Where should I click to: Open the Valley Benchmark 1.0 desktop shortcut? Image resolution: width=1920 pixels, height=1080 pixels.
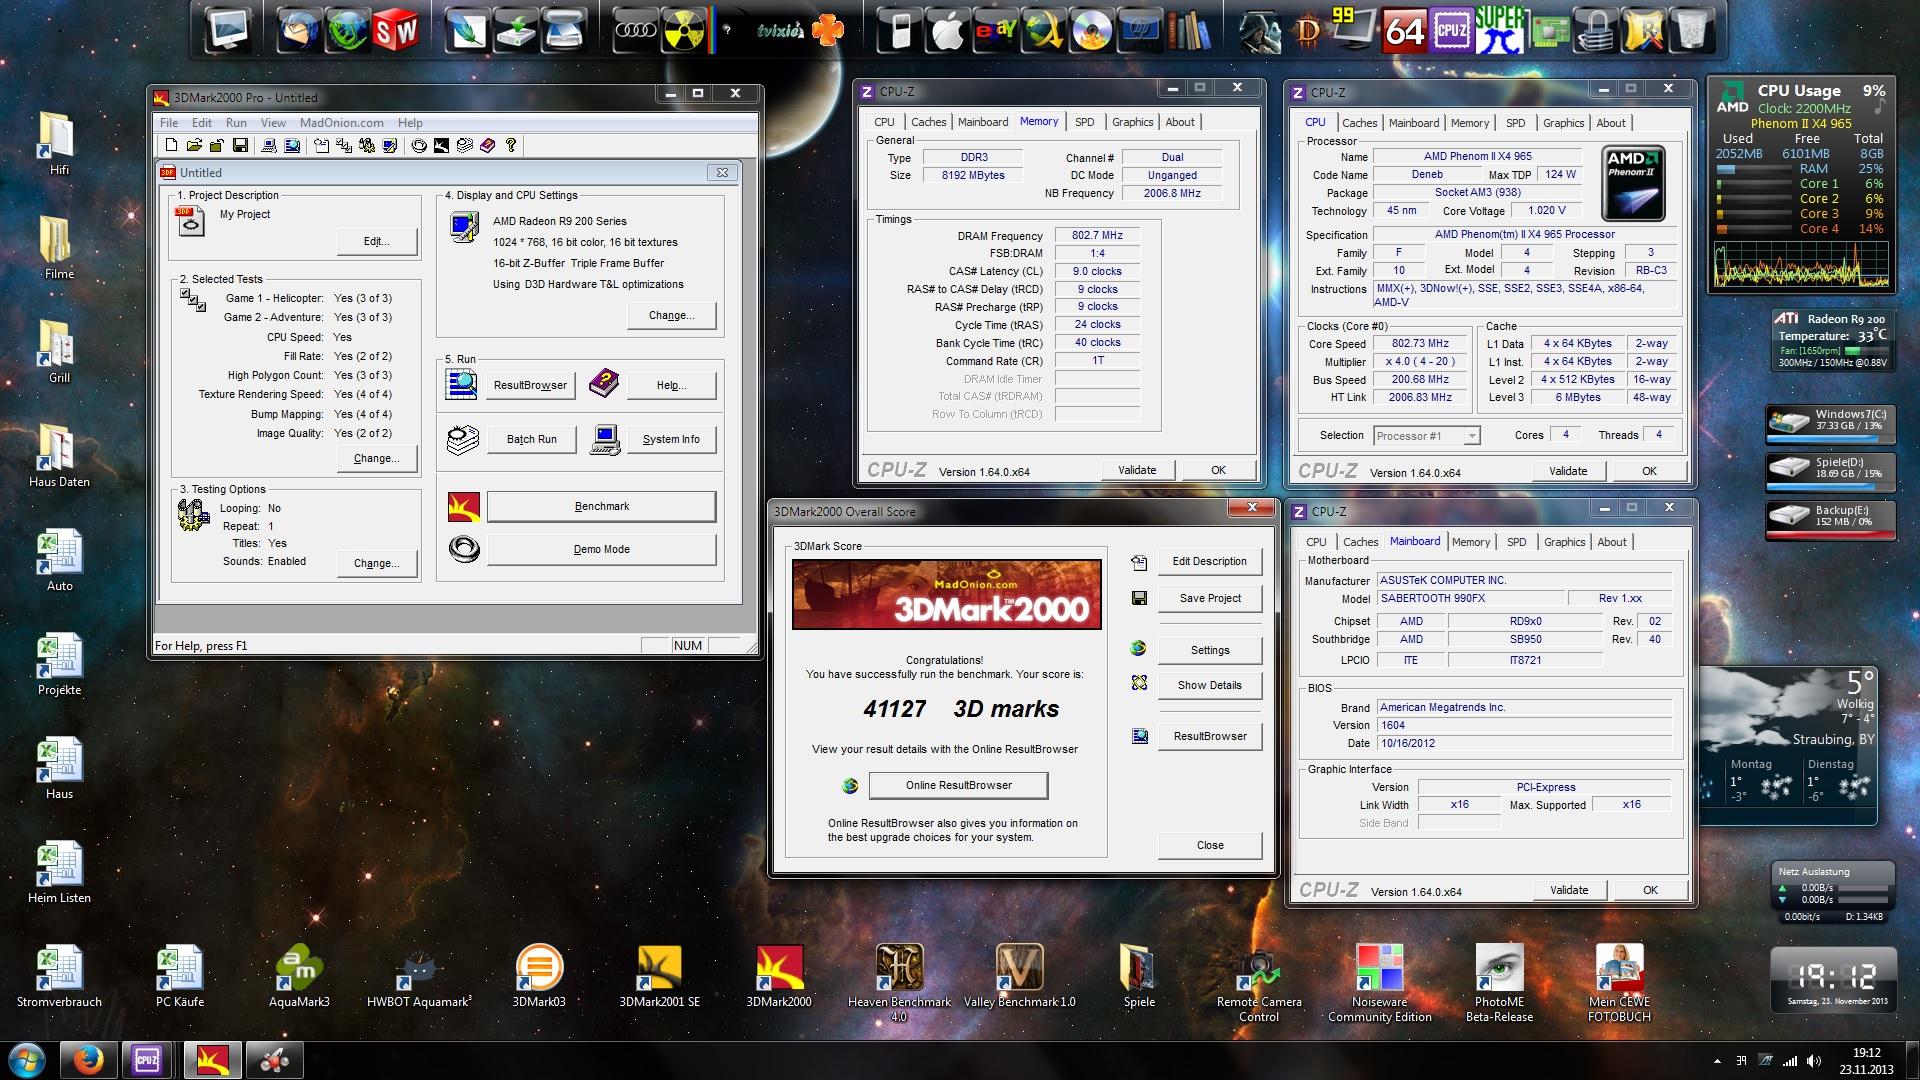[1019, 976]
